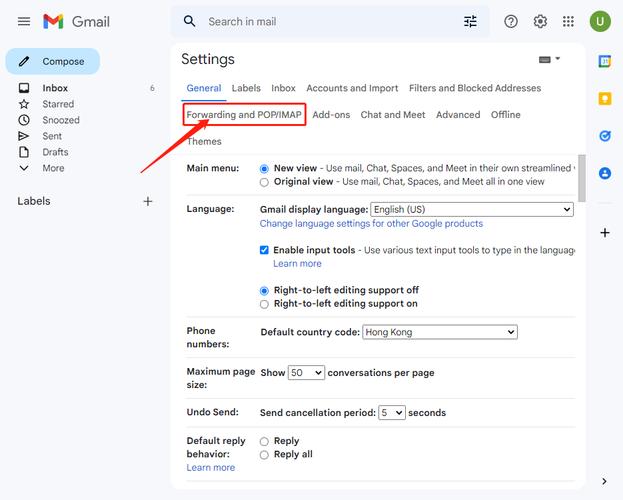Open the Google apps grid

[x=568, y=21]
